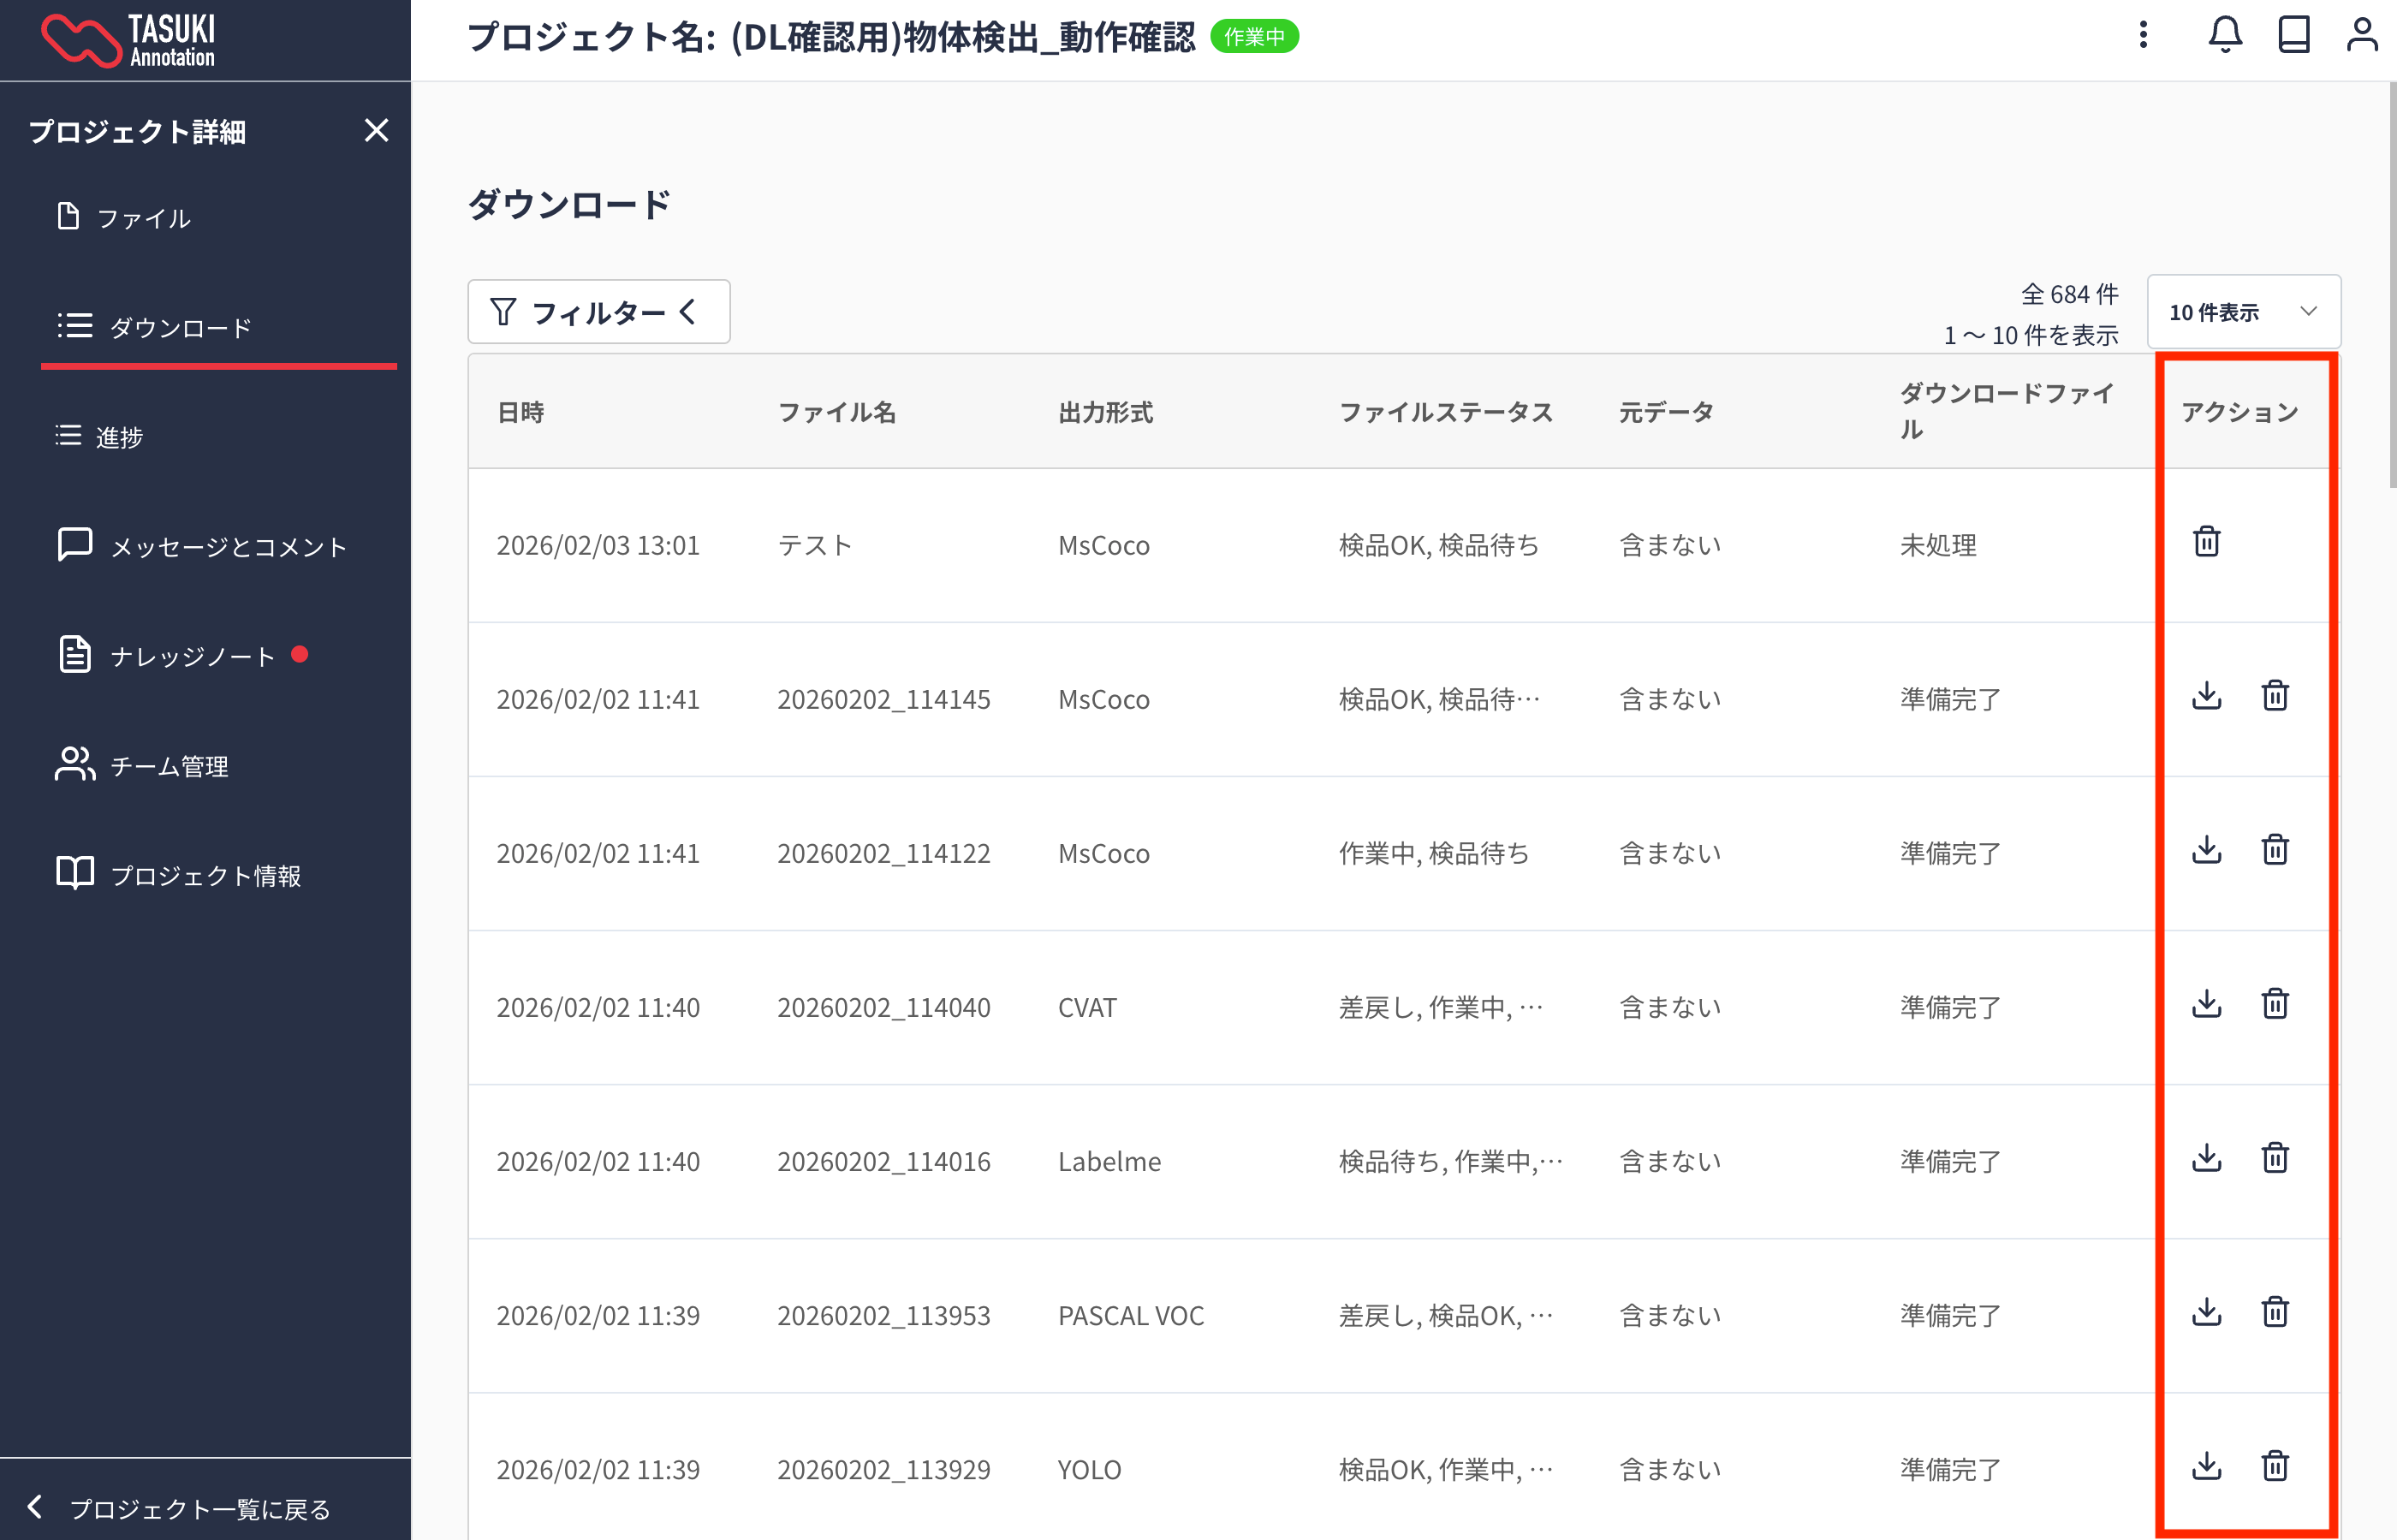Viewport: 2397px width, 1540px height.
Task: Download the 20260202_114145 file
Action: coord(2206,696)
